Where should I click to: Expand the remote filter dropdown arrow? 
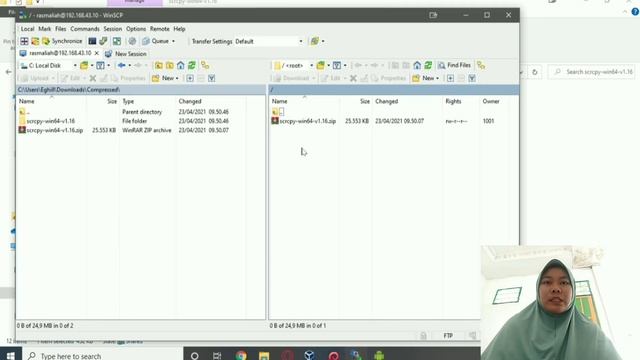click(x=345, y=66)
